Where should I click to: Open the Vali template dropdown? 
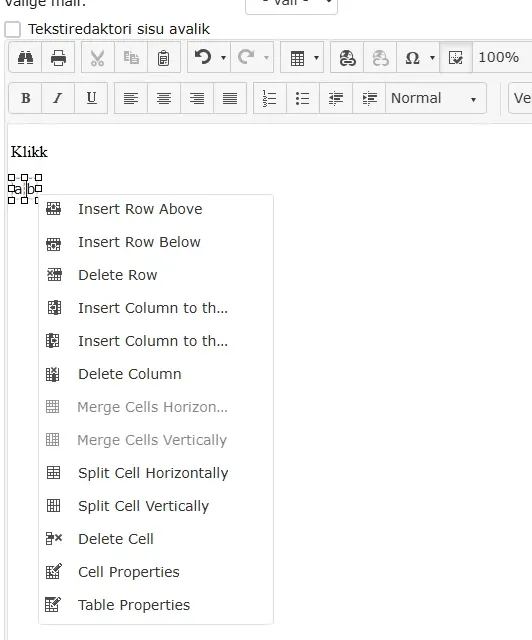tap(292, 5)
